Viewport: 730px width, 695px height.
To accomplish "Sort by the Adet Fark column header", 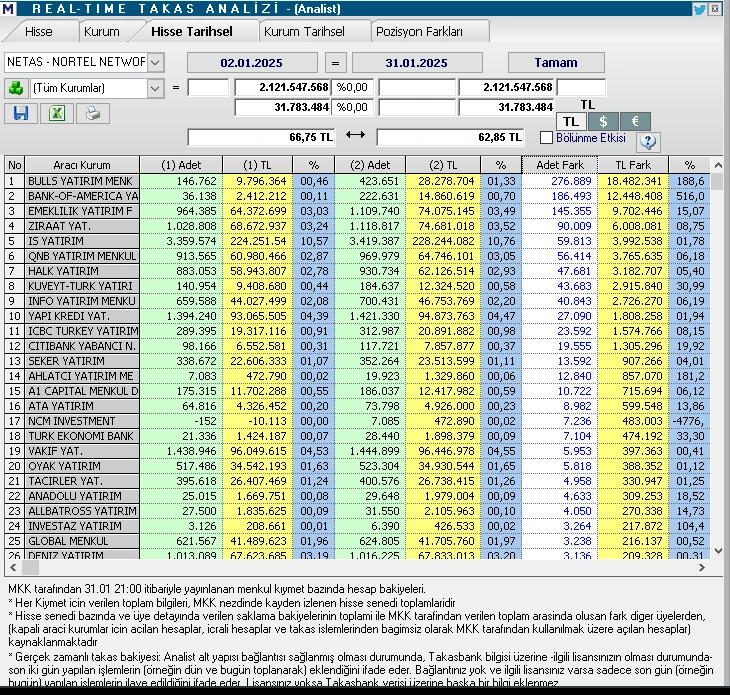I will [x=560, y=165].
